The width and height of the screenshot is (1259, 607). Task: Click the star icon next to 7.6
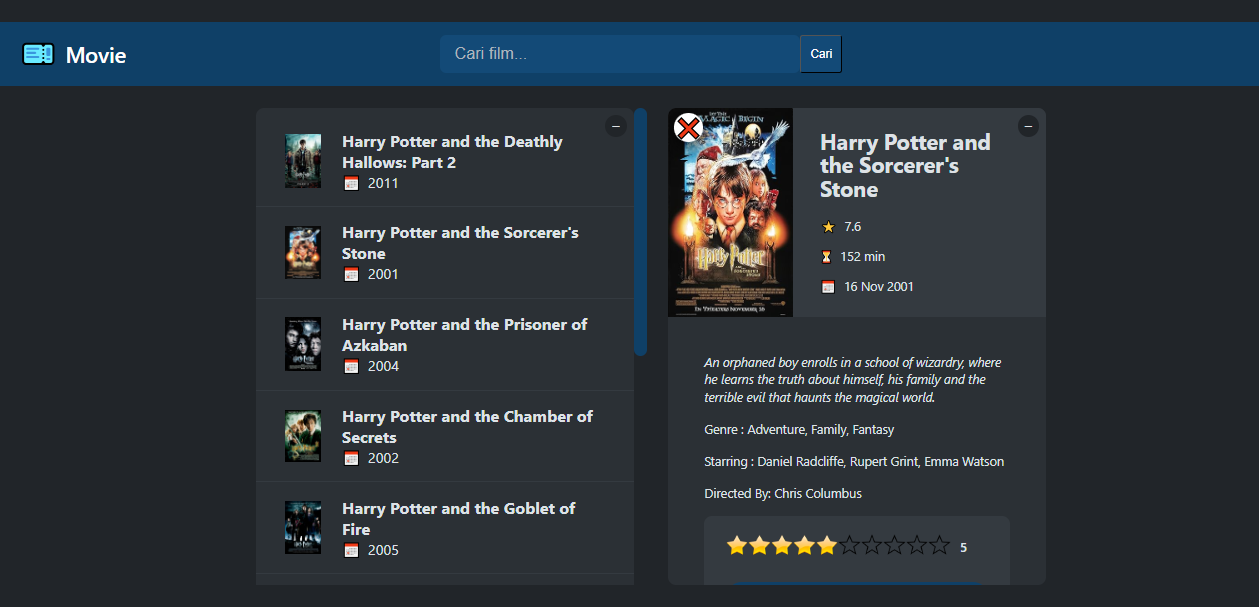click(x=828, y=227)
